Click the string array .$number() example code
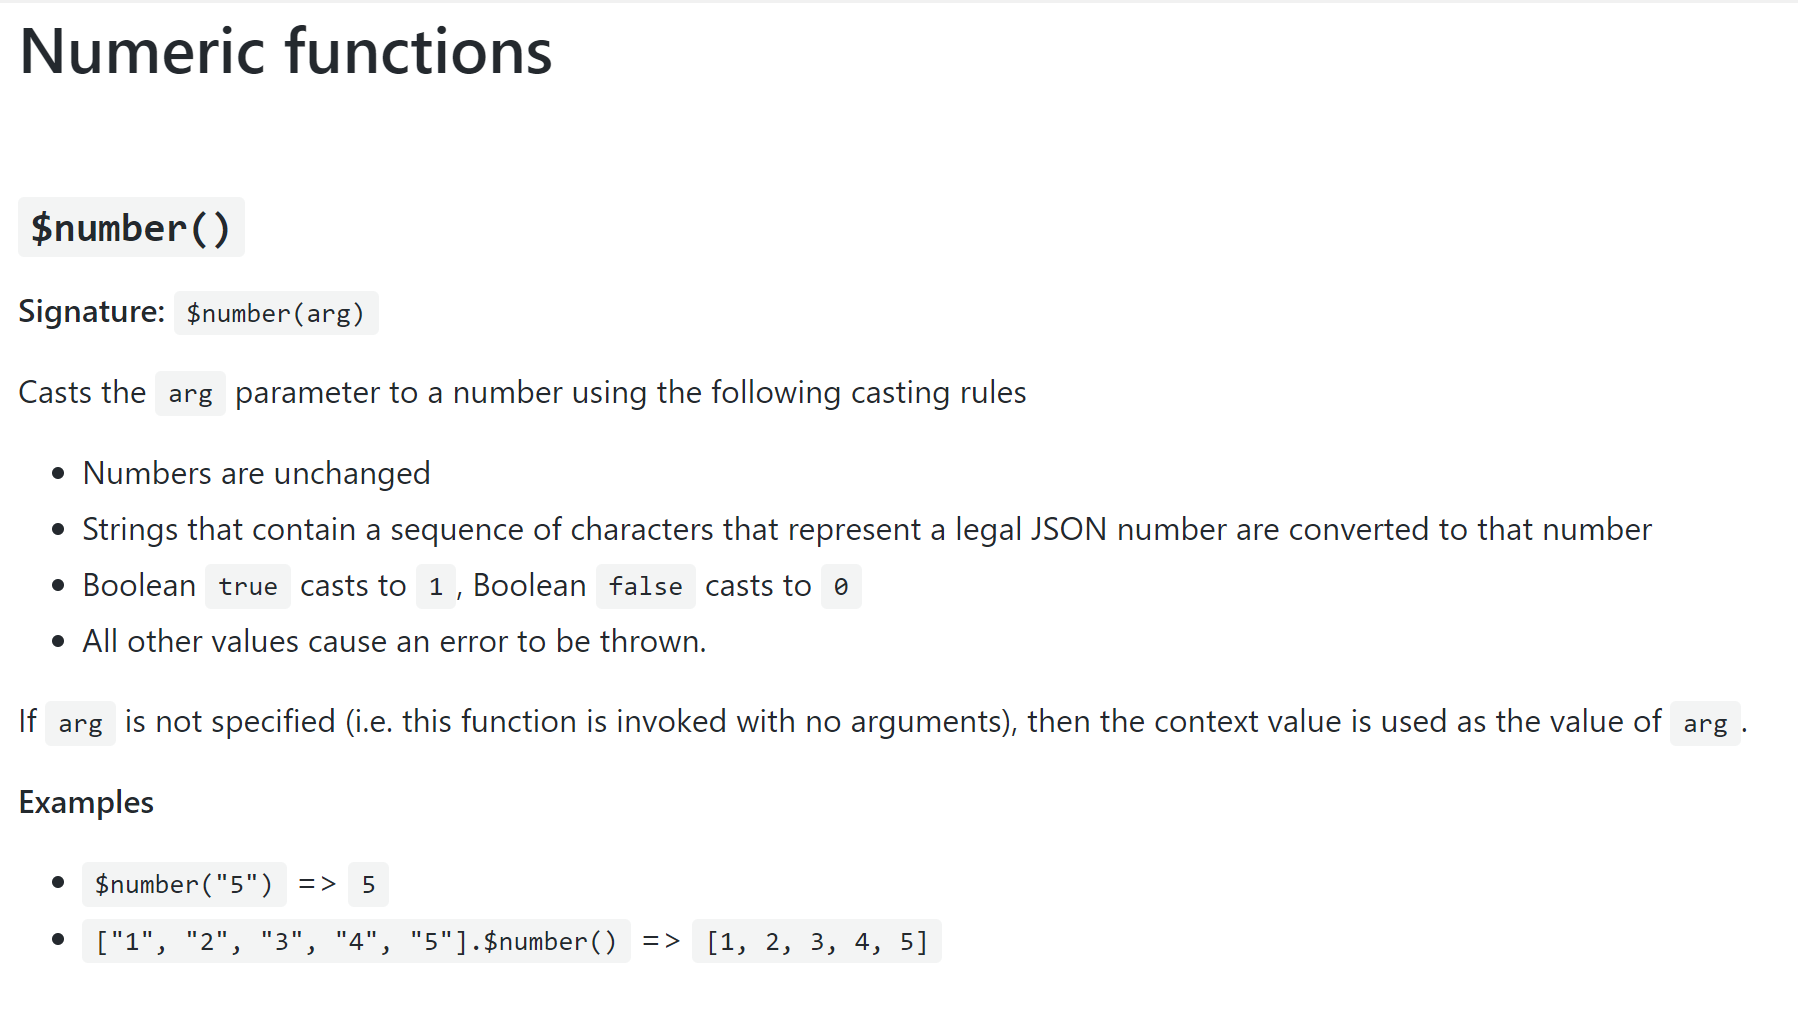 tap(356, 942)
